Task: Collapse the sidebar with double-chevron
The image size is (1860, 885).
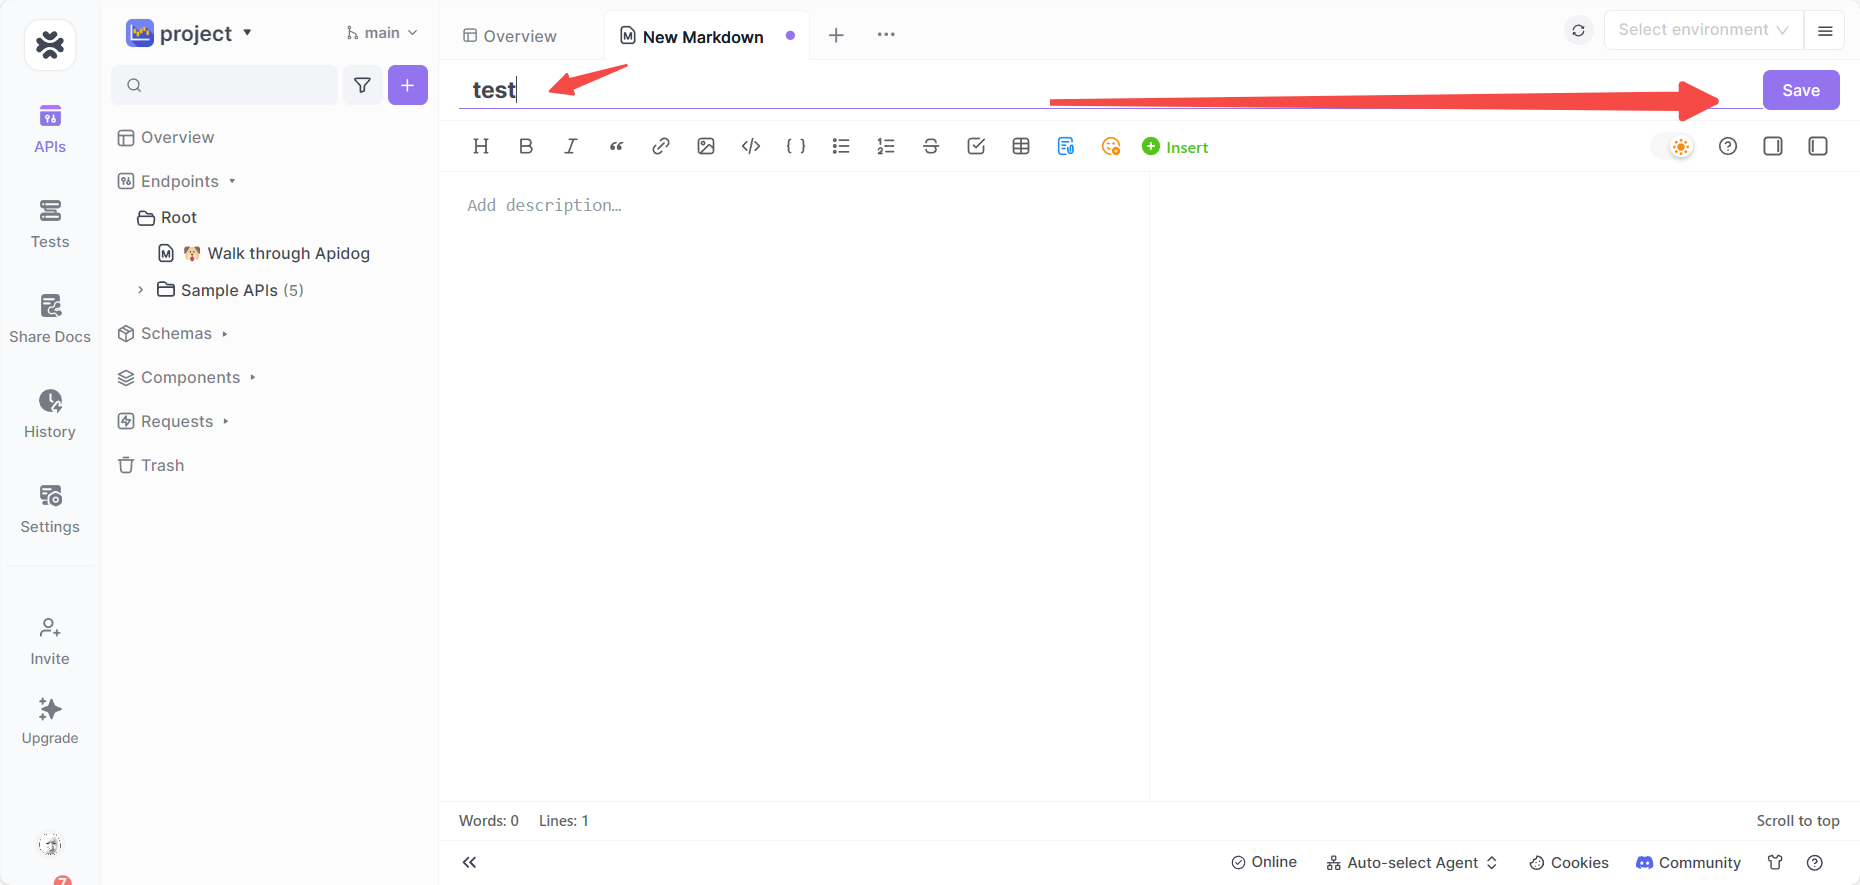Action: (469, 862)
